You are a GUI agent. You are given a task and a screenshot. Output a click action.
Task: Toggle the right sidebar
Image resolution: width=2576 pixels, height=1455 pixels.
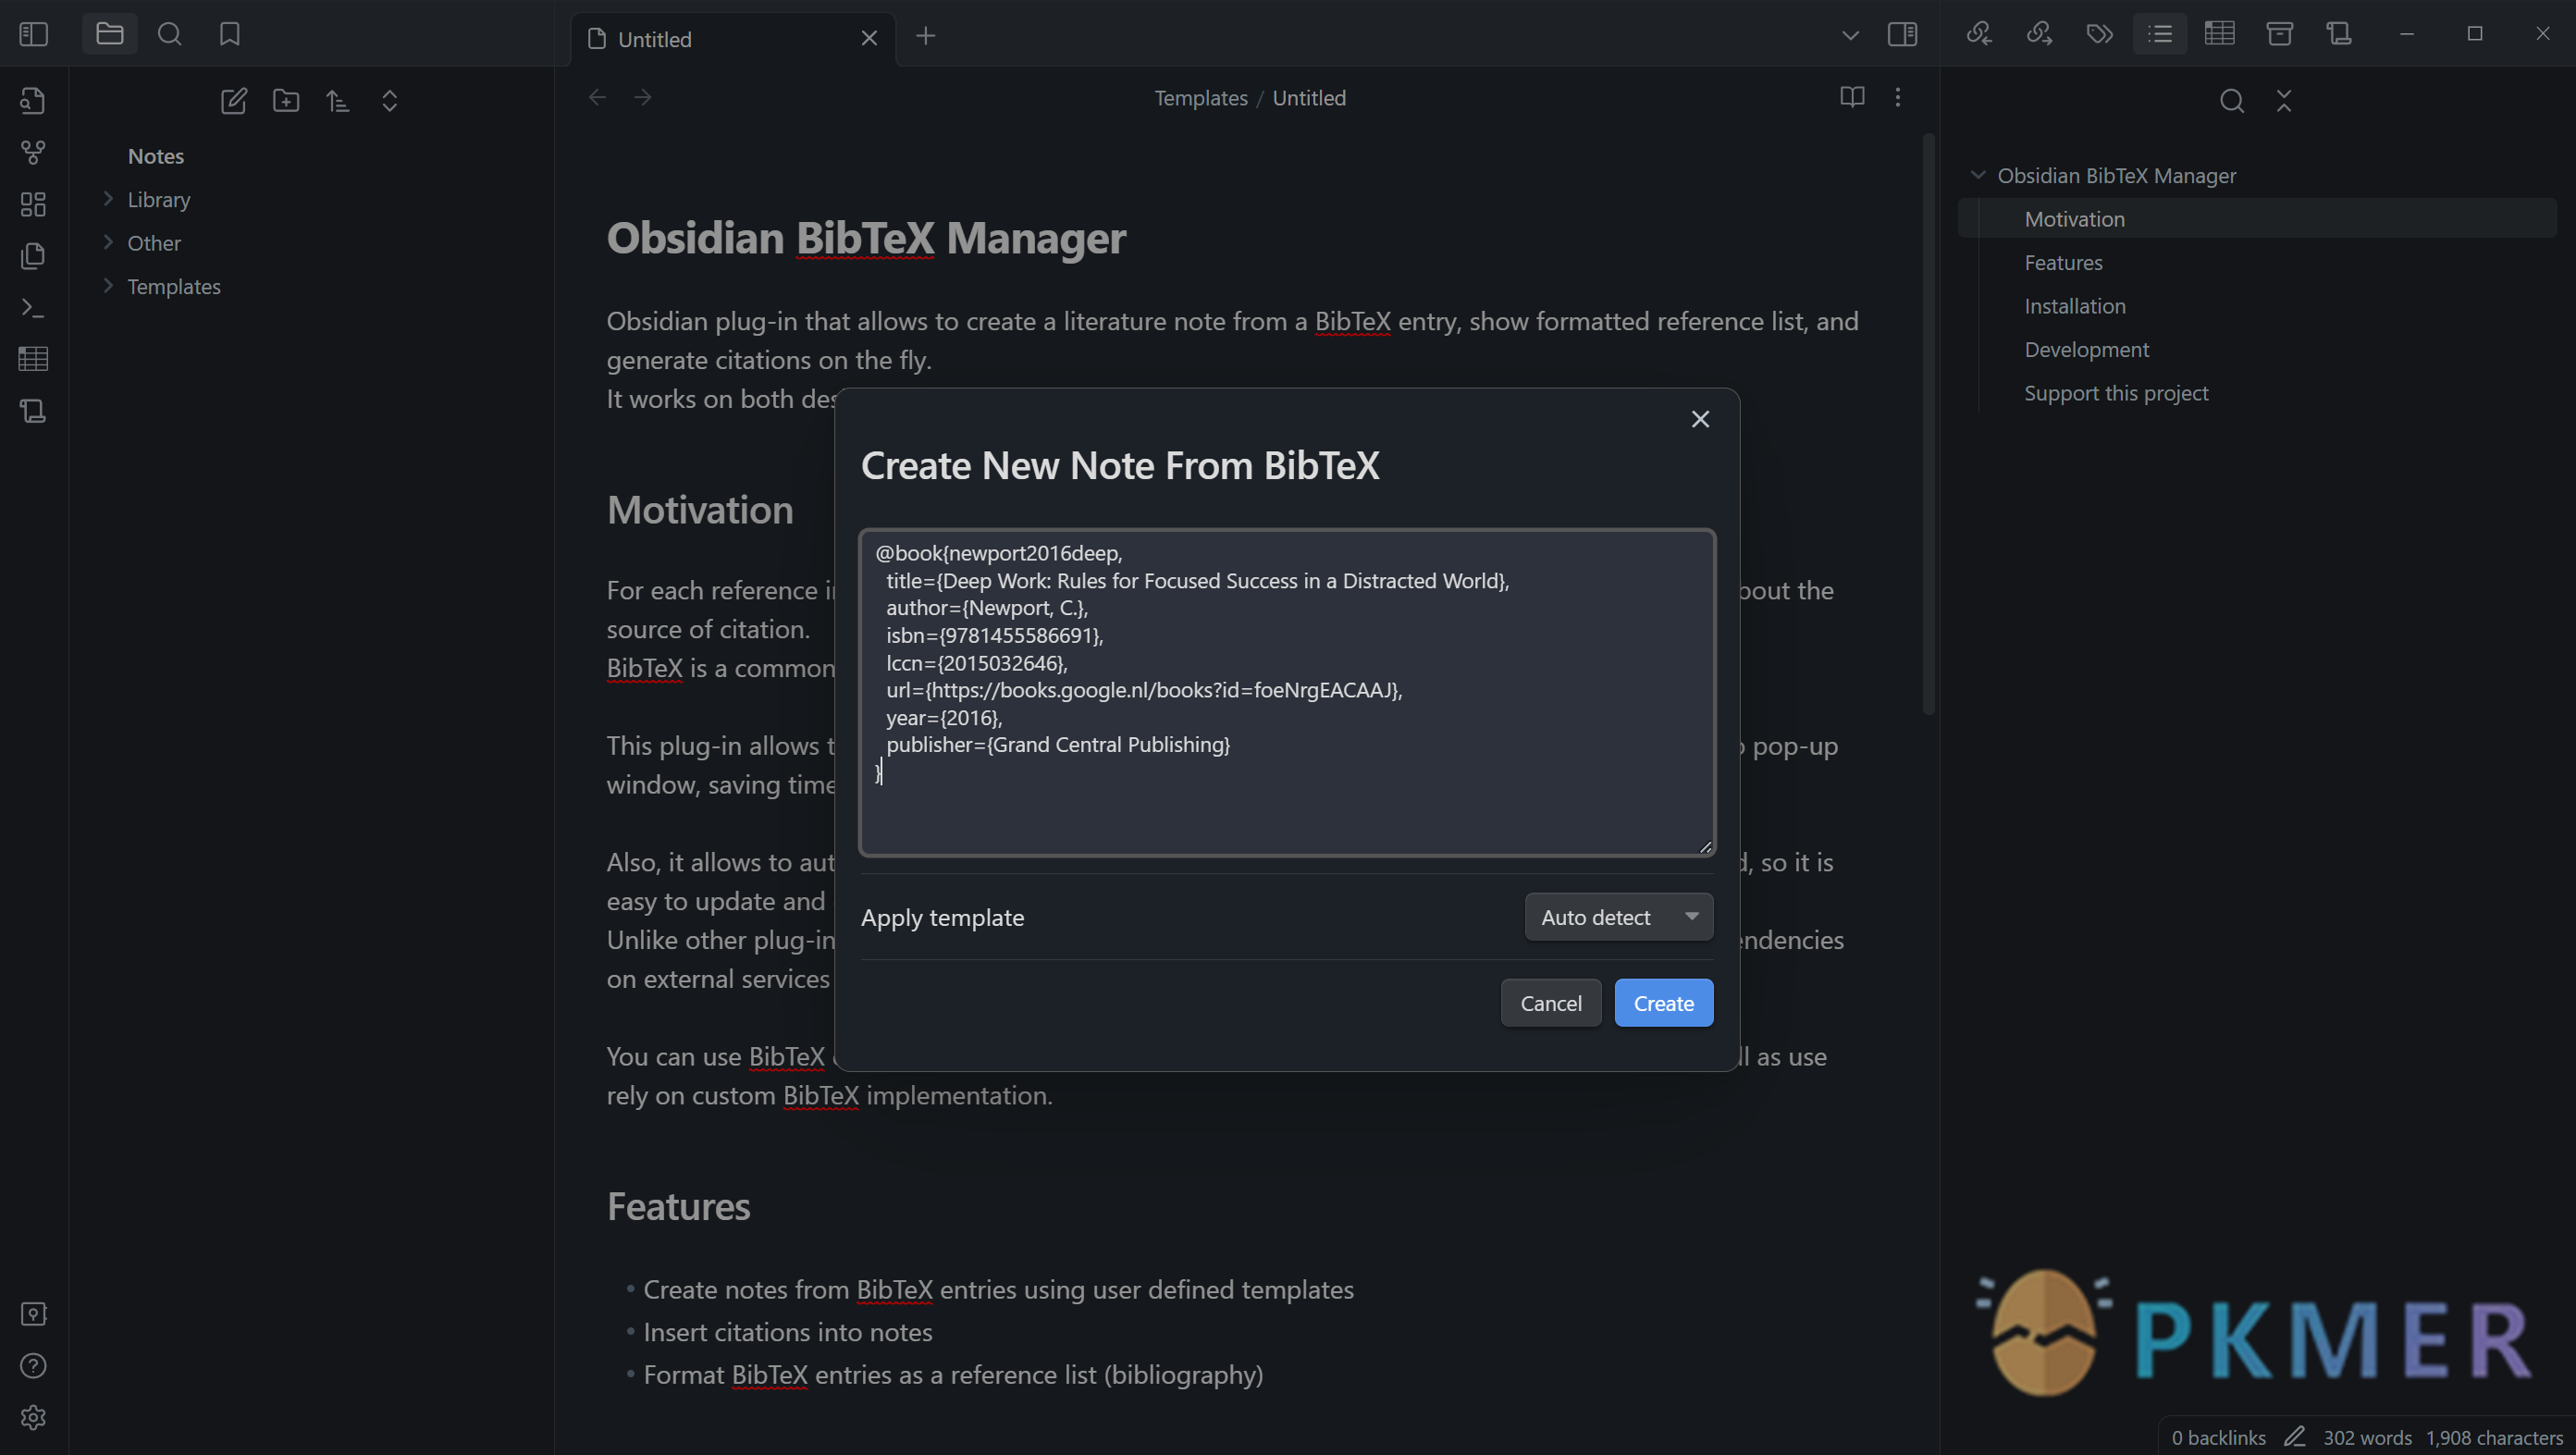(x=1902, y=35)
